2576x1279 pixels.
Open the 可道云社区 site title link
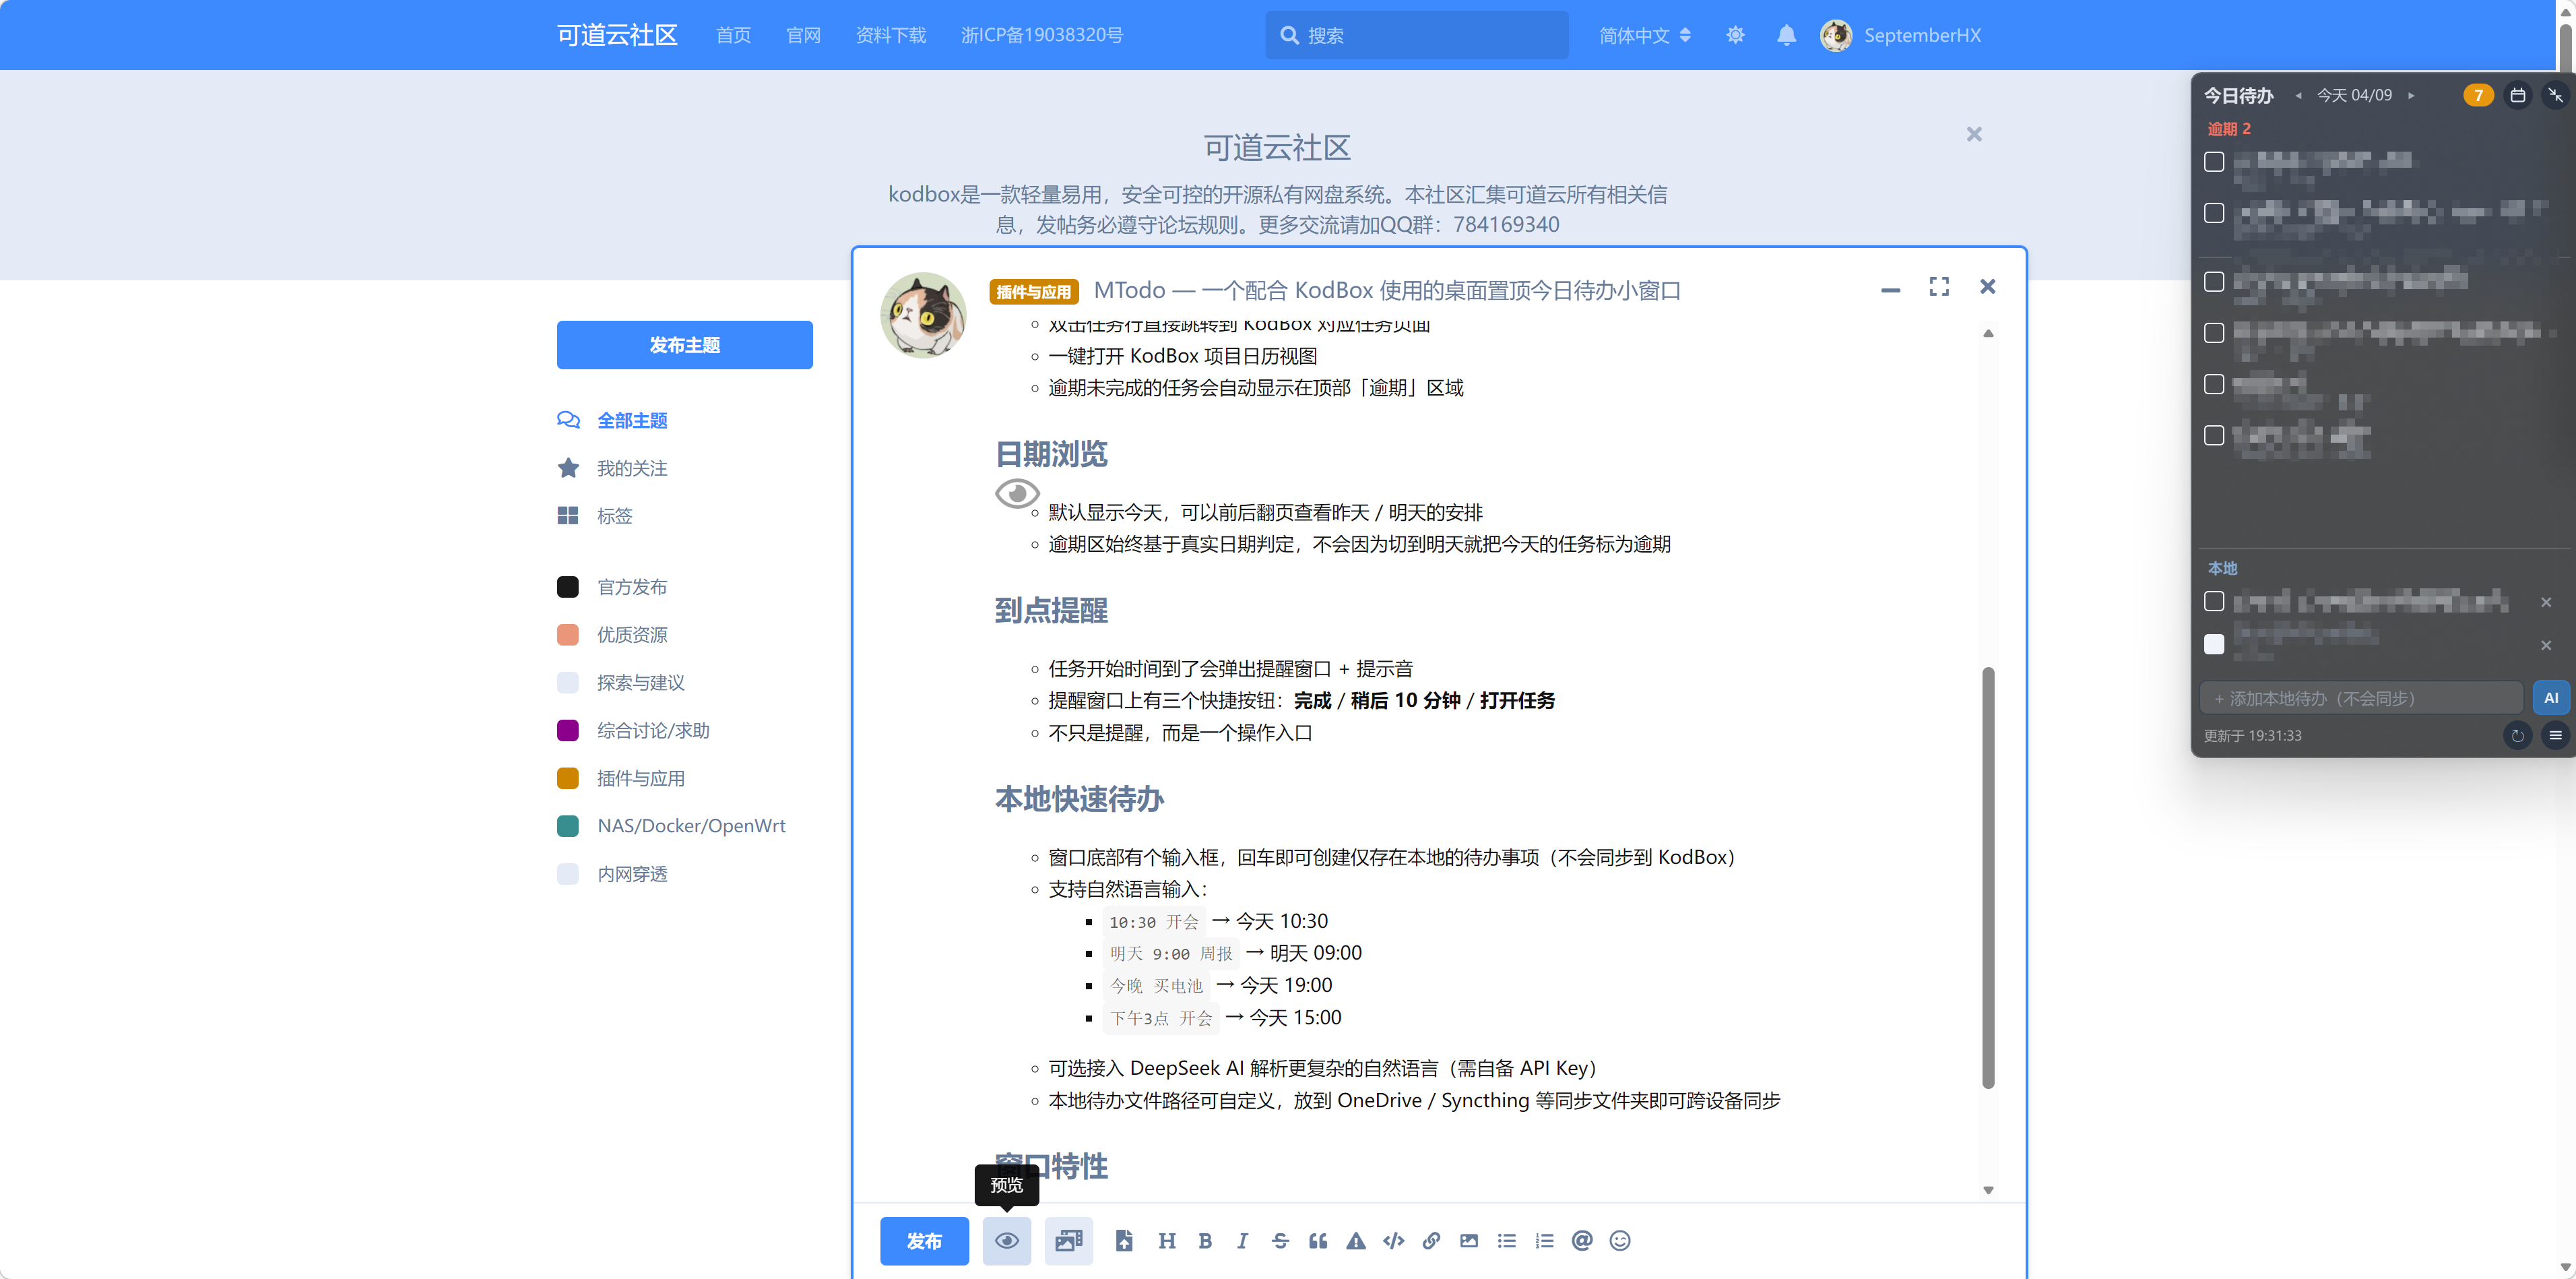[x=617, y=35]
